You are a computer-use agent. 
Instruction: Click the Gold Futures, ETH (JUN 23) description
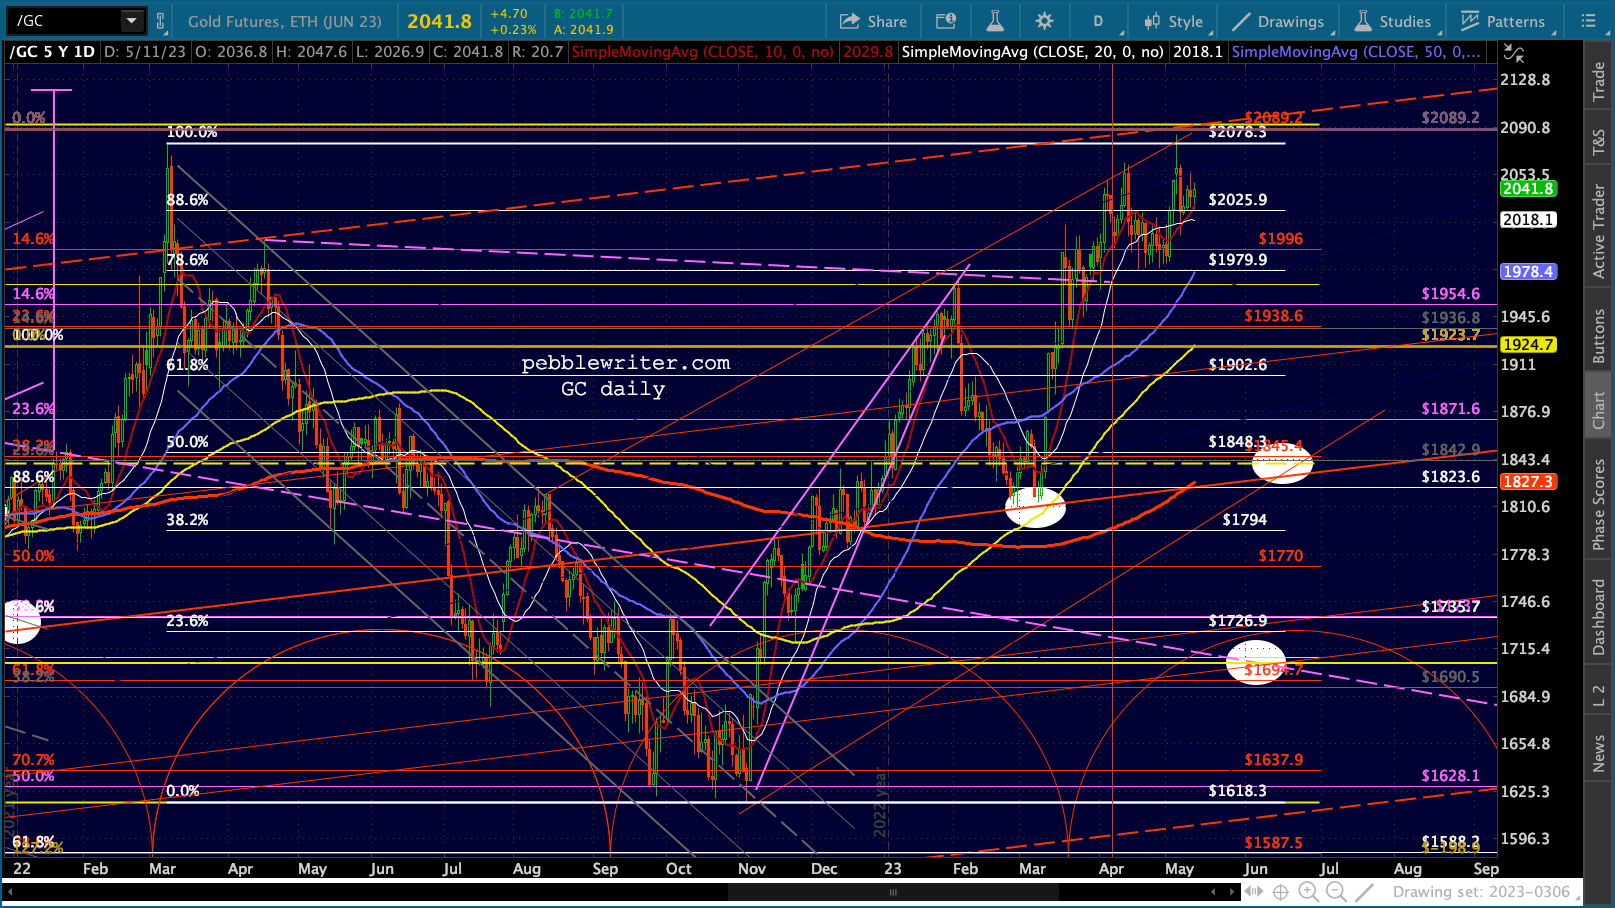coord(285,21)
